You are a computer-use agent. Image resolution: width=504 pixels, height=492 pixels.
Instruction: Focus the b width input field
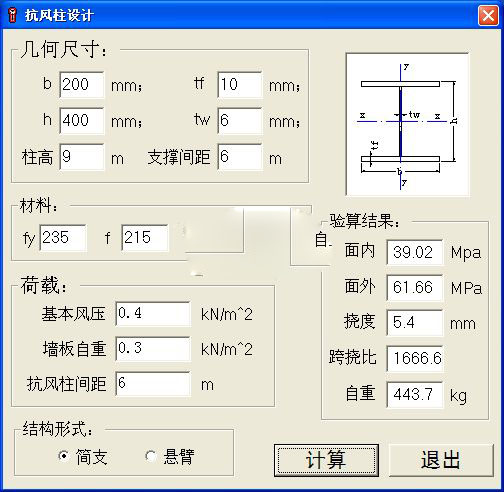tap(82, 84)
